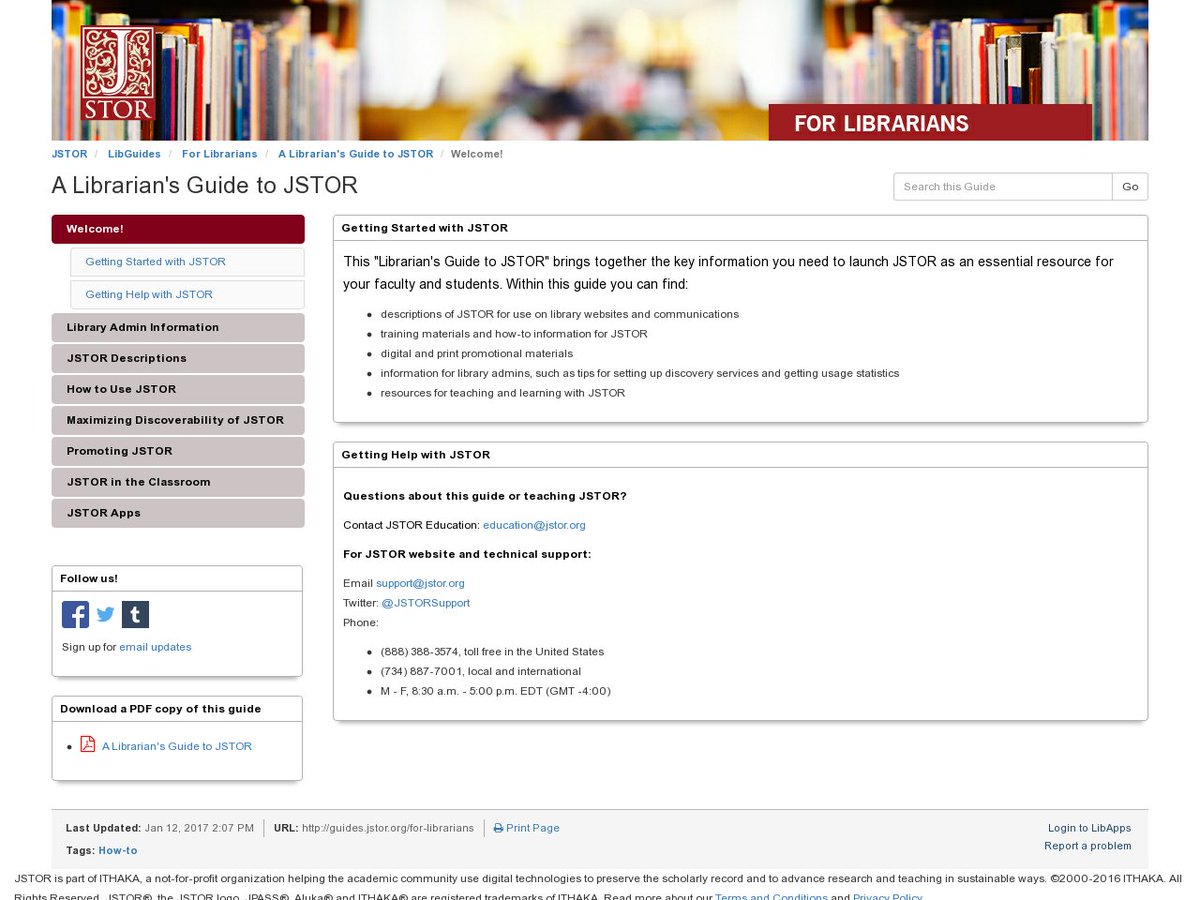Open the JSTOR Descriptions tab
This screenshot has width=1200, height=900.
178,358
